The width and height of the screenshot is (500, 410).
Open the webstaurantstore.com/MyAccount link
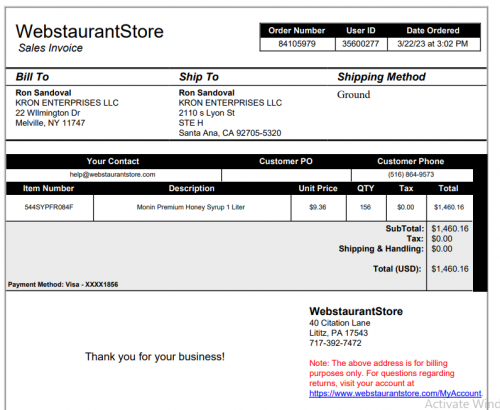(x=395, y=393)
